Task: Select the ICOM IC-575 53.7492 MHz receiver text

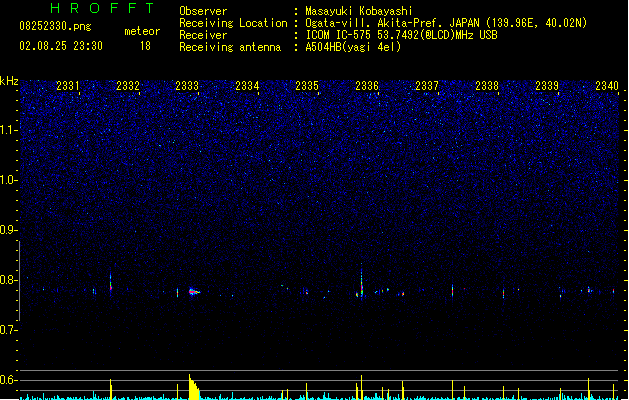Action: point(401,35)
